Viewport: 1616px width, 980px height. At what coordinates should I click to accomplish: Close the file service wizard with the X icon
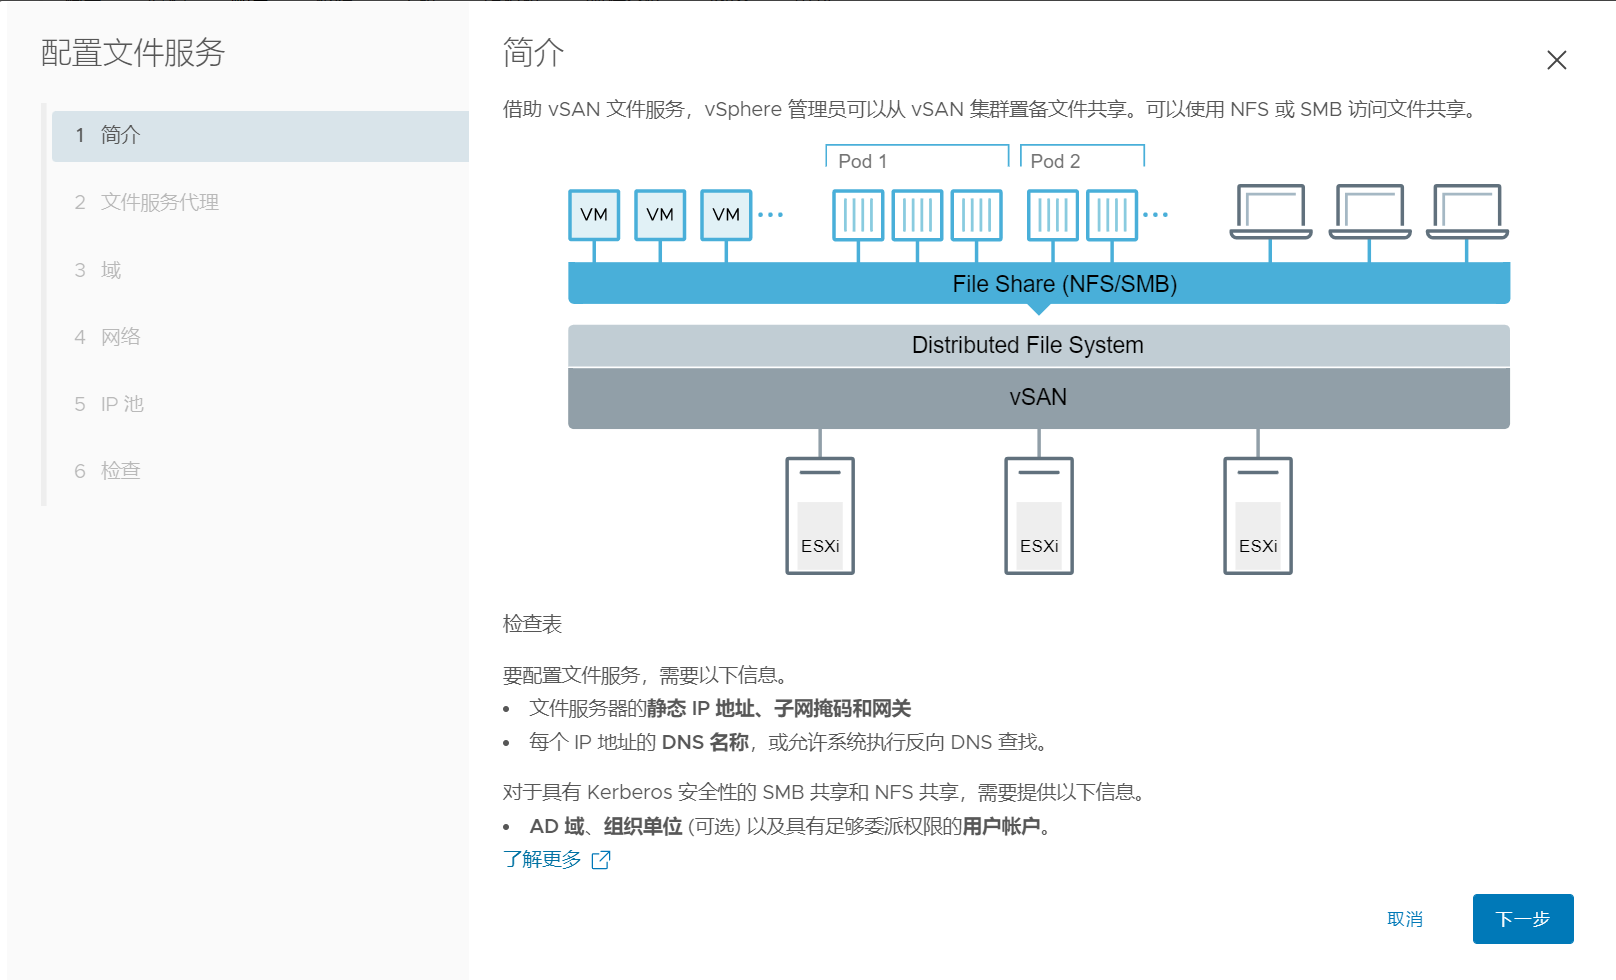tap(1556, 60)
